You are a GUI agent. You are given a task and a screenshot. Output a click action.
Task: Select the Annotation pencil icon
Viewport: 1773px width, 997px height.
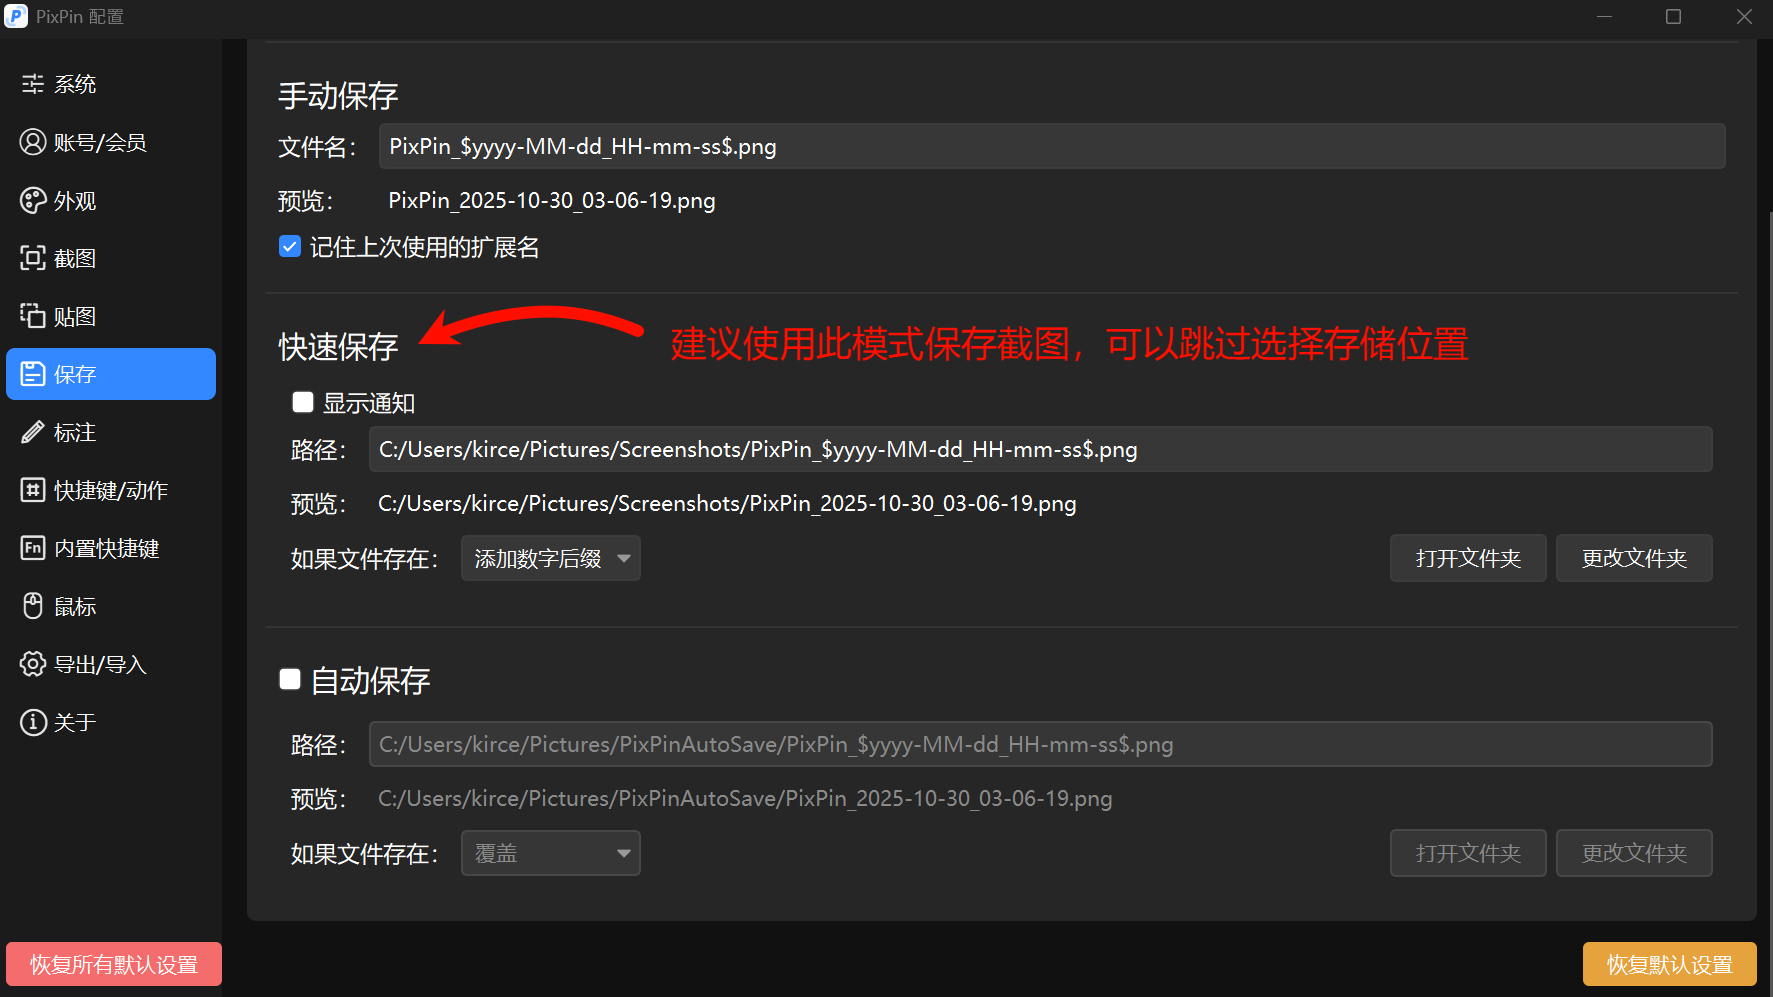point(33,432)
